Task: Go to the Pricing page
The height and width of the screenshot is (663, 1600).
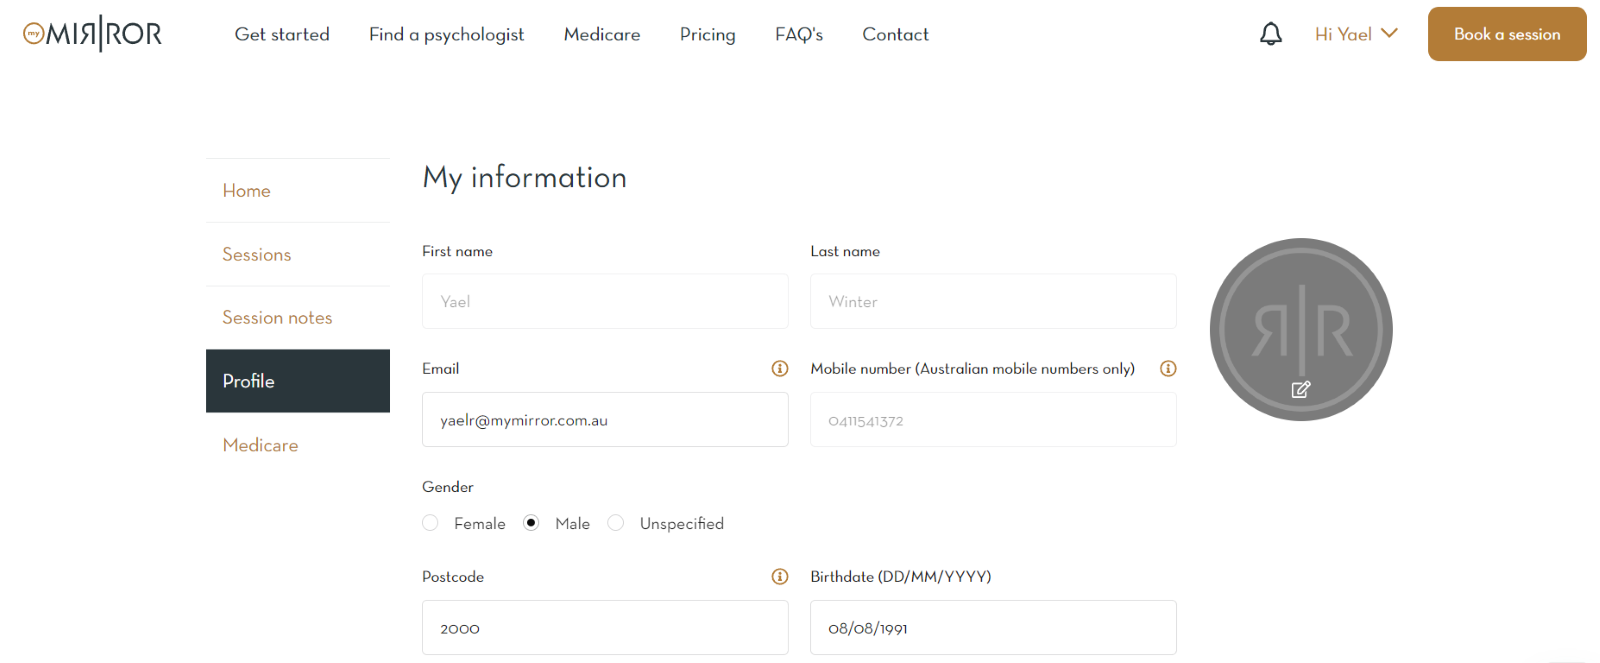Action: pyautogui.click(x=707, y=34)
